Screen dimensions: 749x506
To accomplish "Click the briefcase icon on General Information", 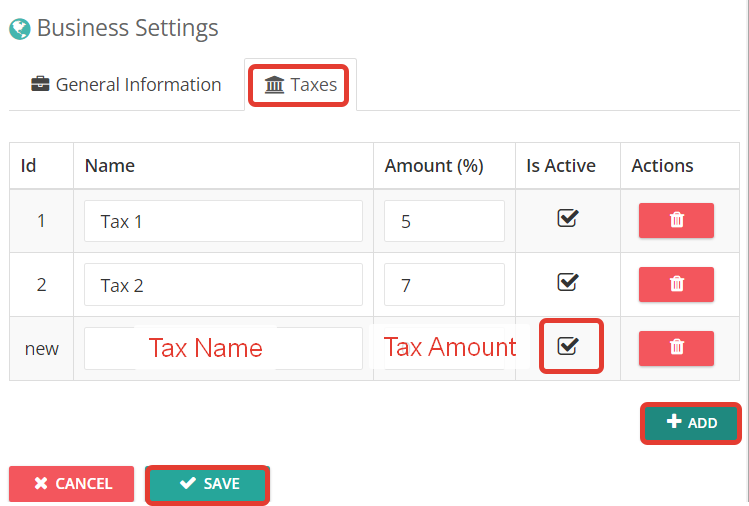I will [40, 84].
